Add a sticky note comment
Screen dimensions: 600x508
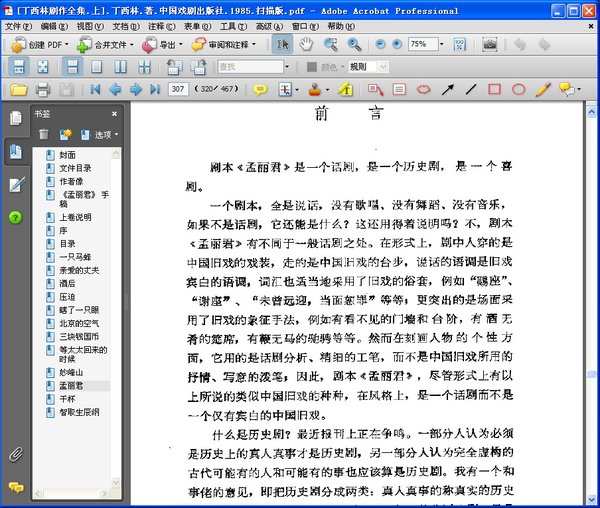pos(260,89)
